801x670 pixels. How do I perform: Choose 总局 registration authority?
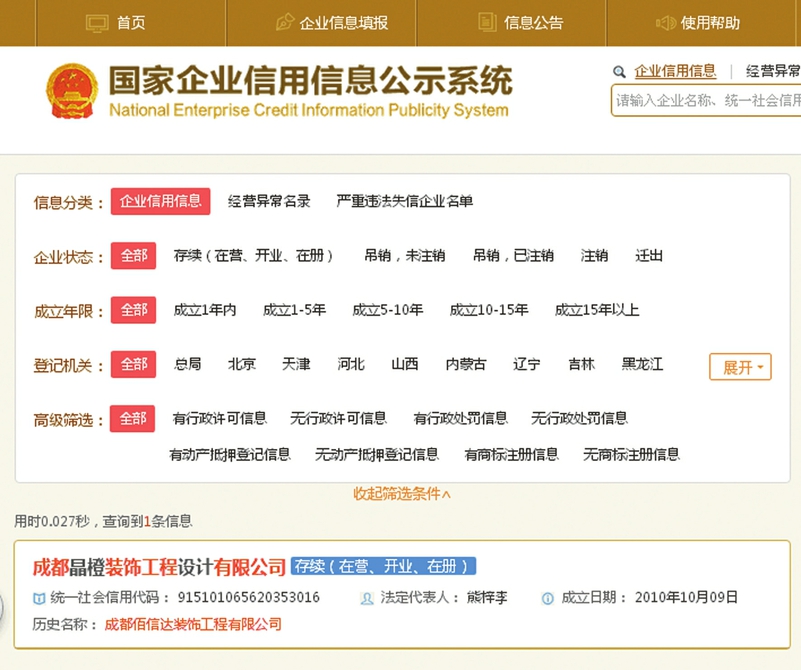(x=187, y=364)
